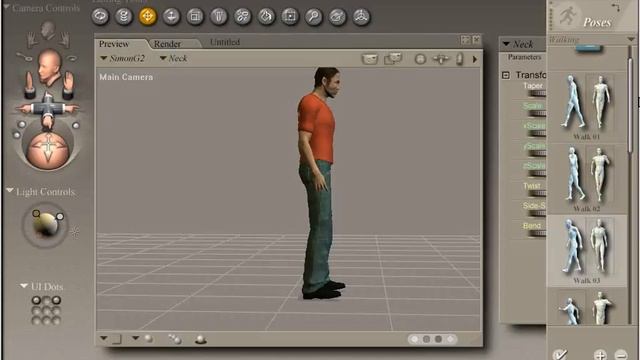Click the figure display style spheres icon
The image size is (640, 360).
(x=175, y=339)
